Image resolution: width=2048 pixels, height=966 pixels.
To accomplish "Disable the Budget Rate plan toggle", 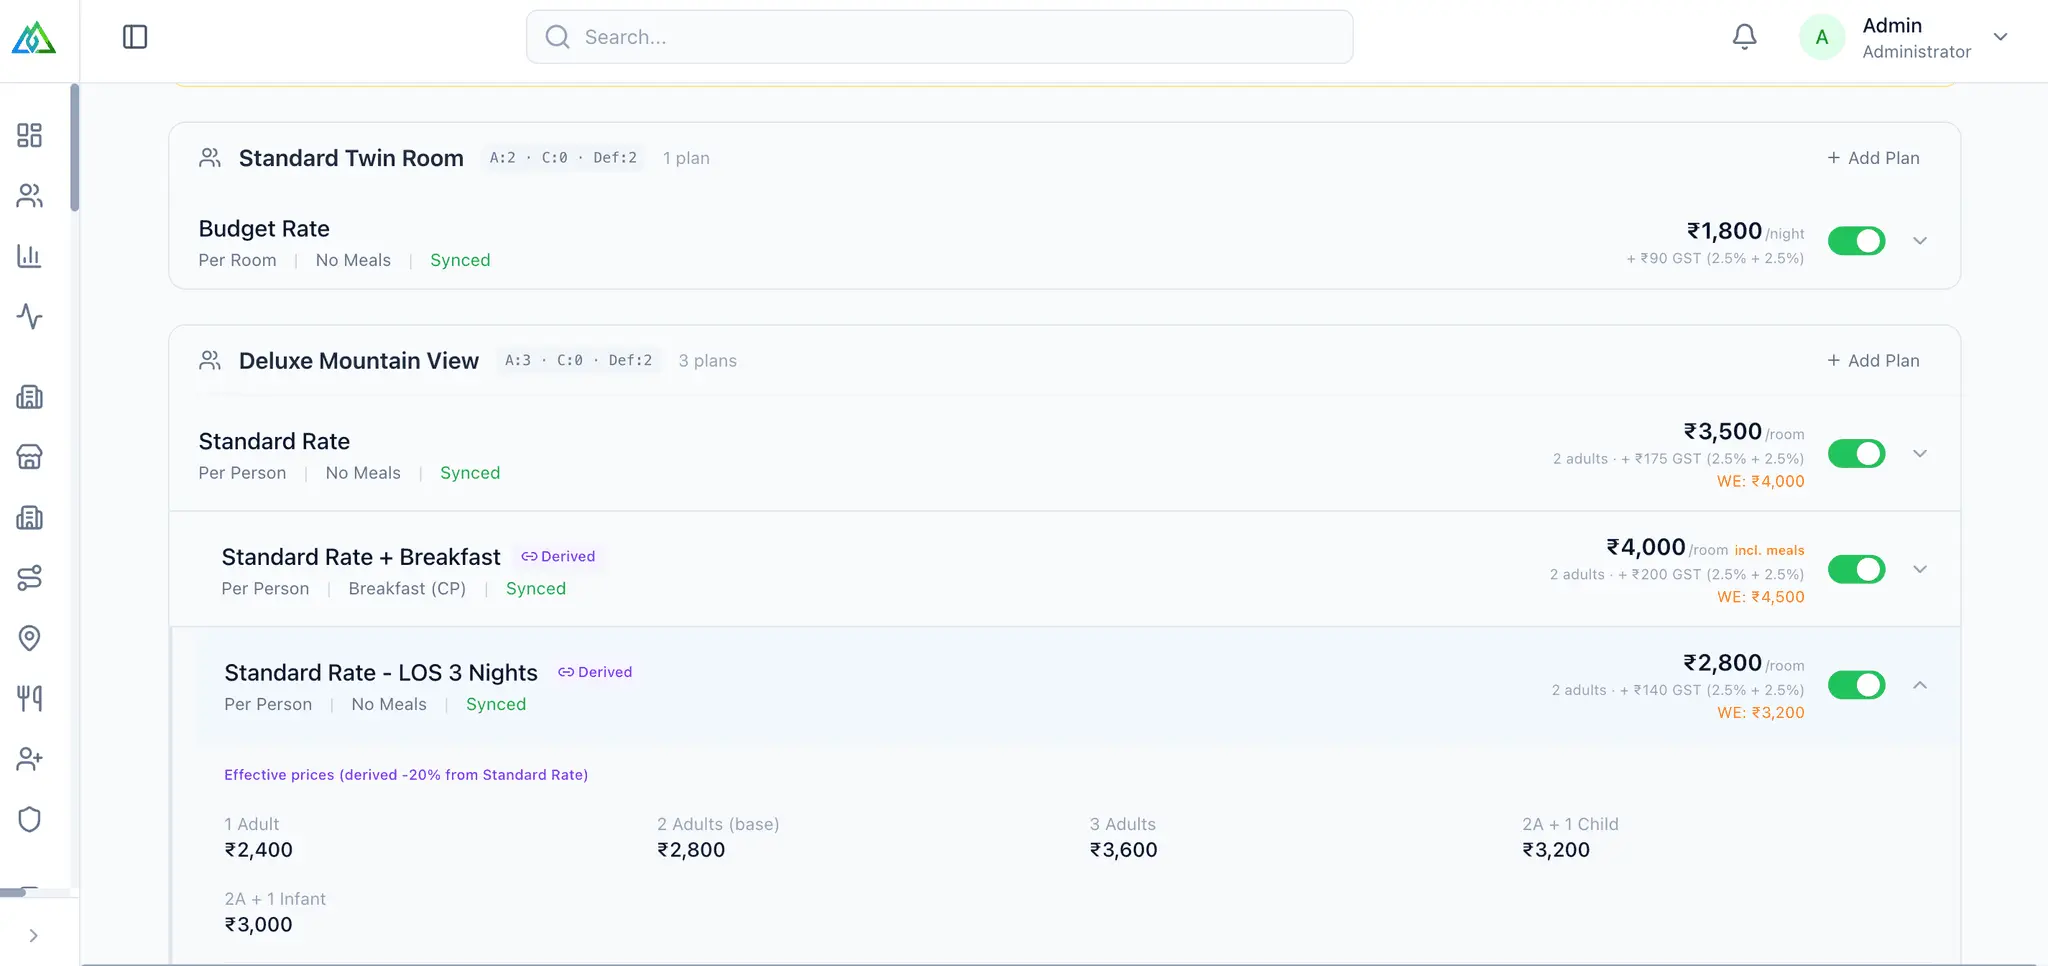I will click(x=1856, y=241).
